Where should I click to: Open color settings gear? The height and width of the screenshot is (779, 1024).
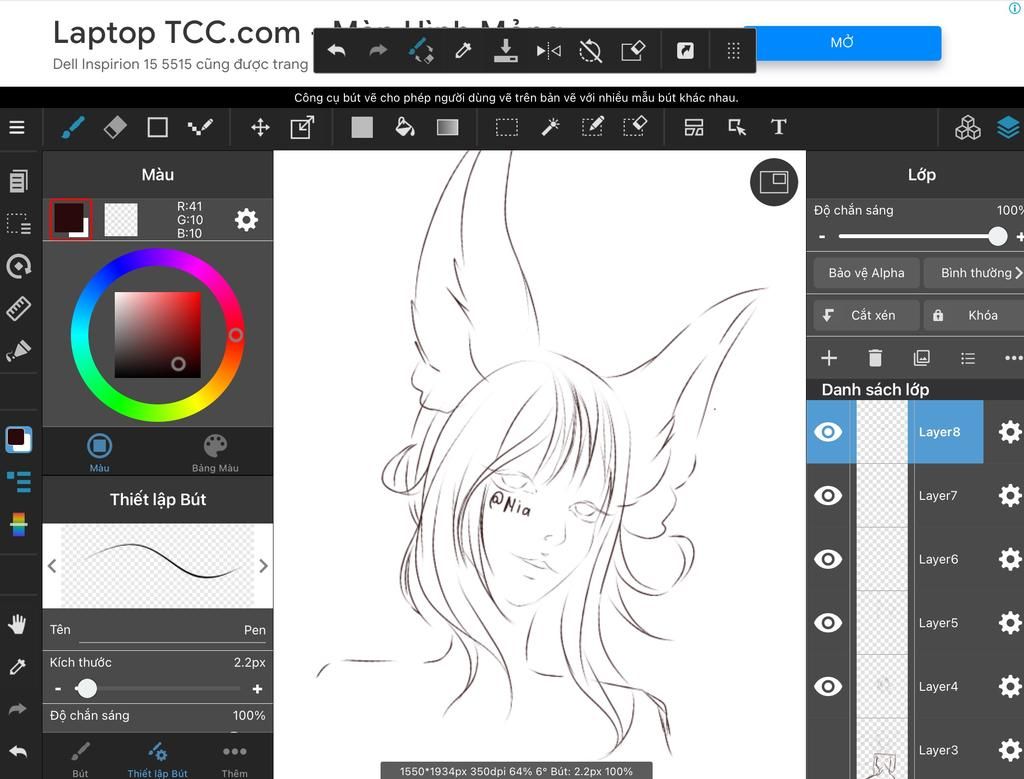[x=246, y=220]
